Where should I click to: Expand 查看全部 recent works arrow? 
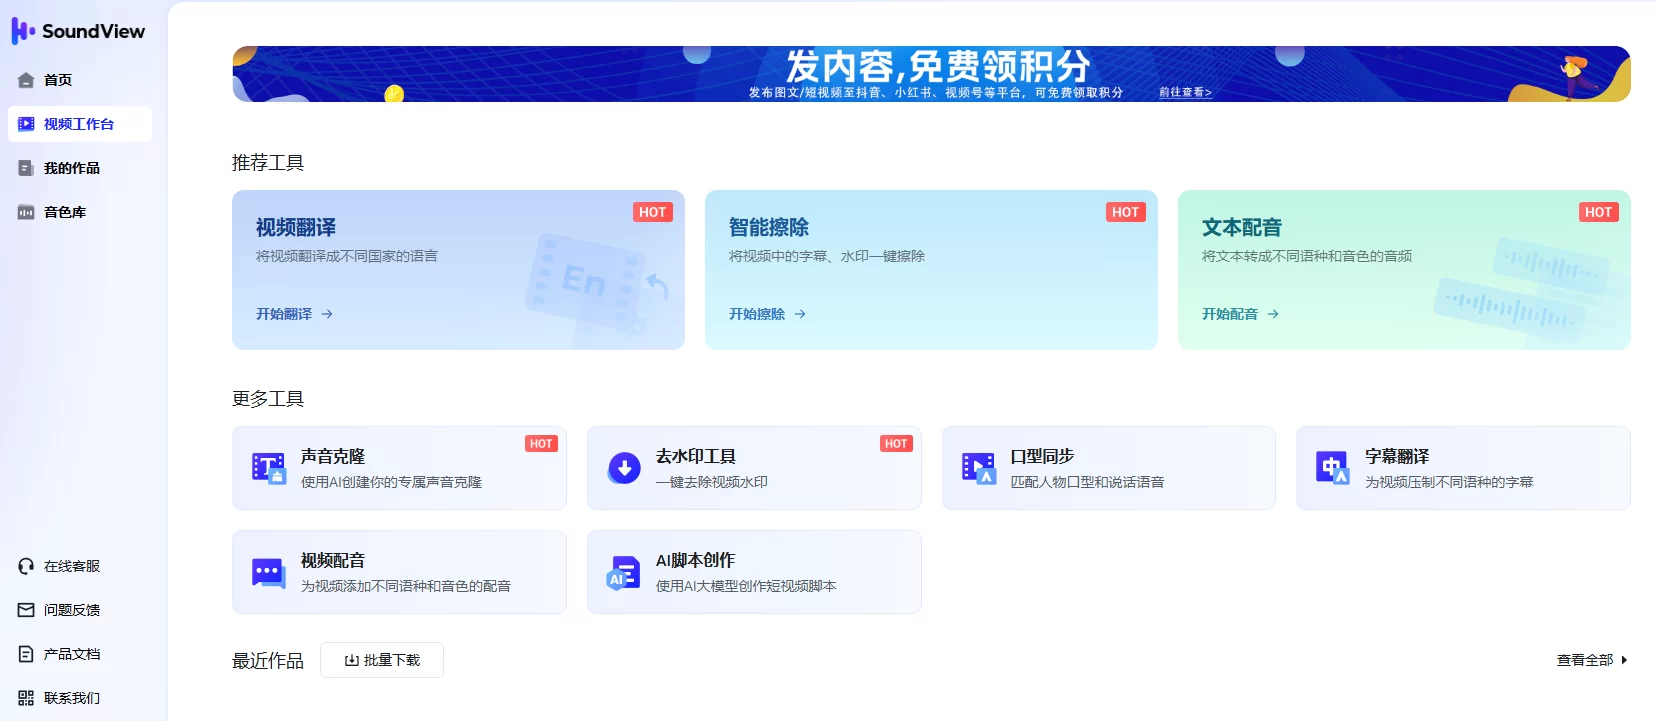pos(1624,660)
